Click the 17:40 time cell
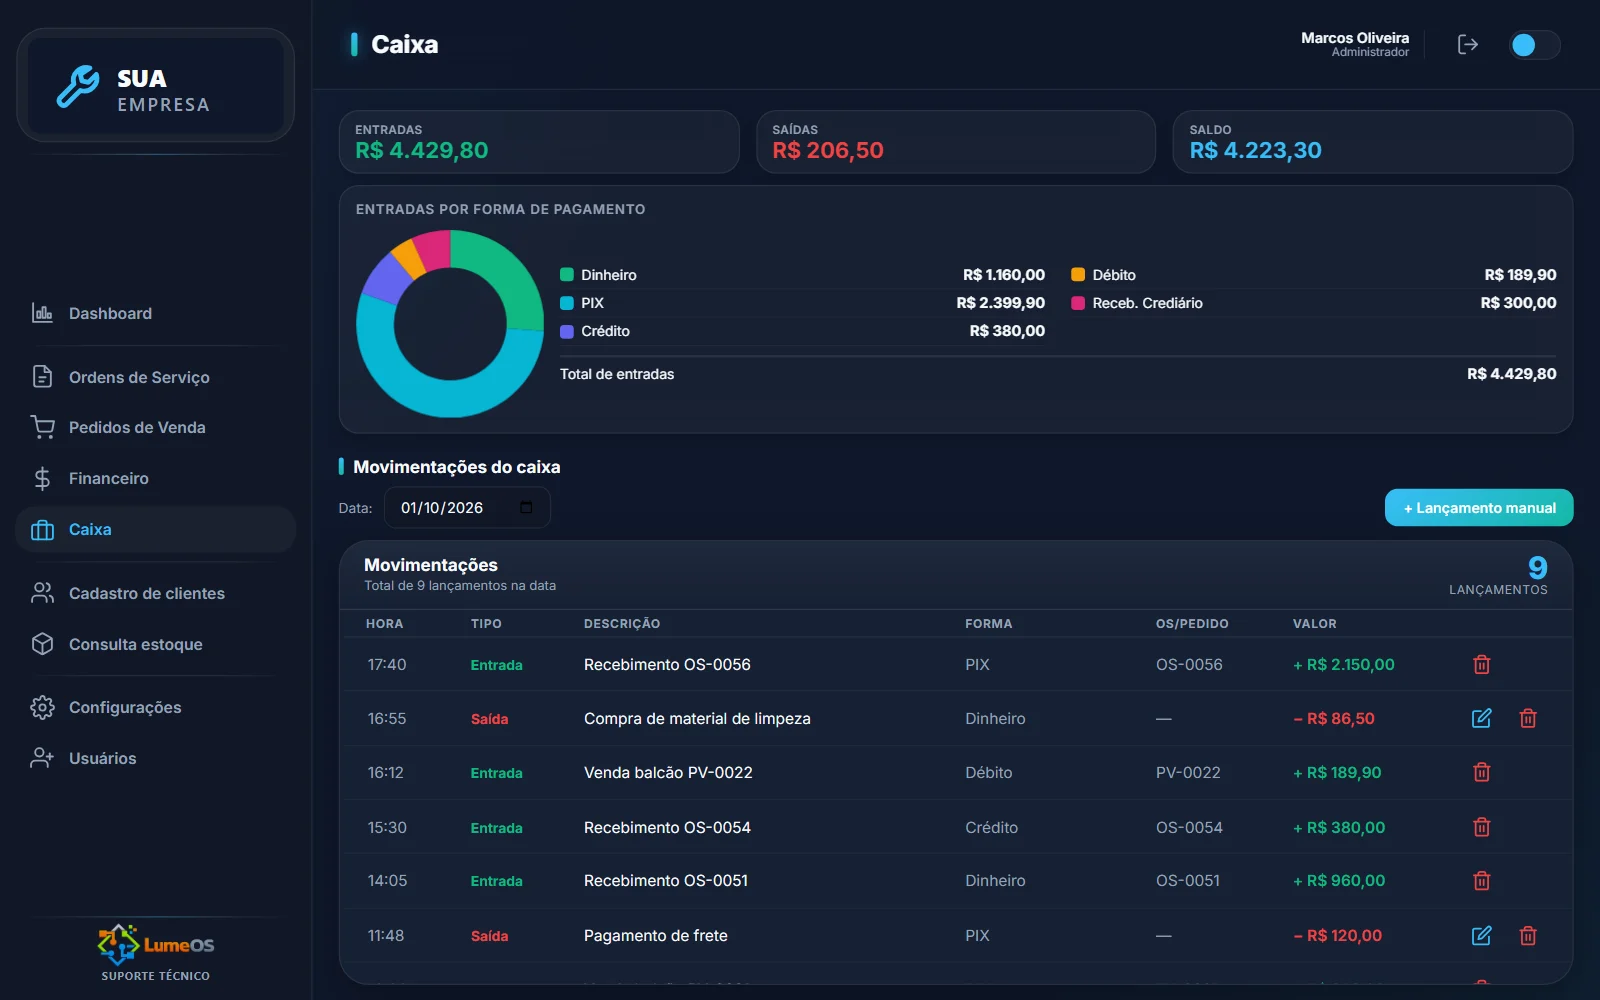The image size is (1600, 1000). (387, 664)
